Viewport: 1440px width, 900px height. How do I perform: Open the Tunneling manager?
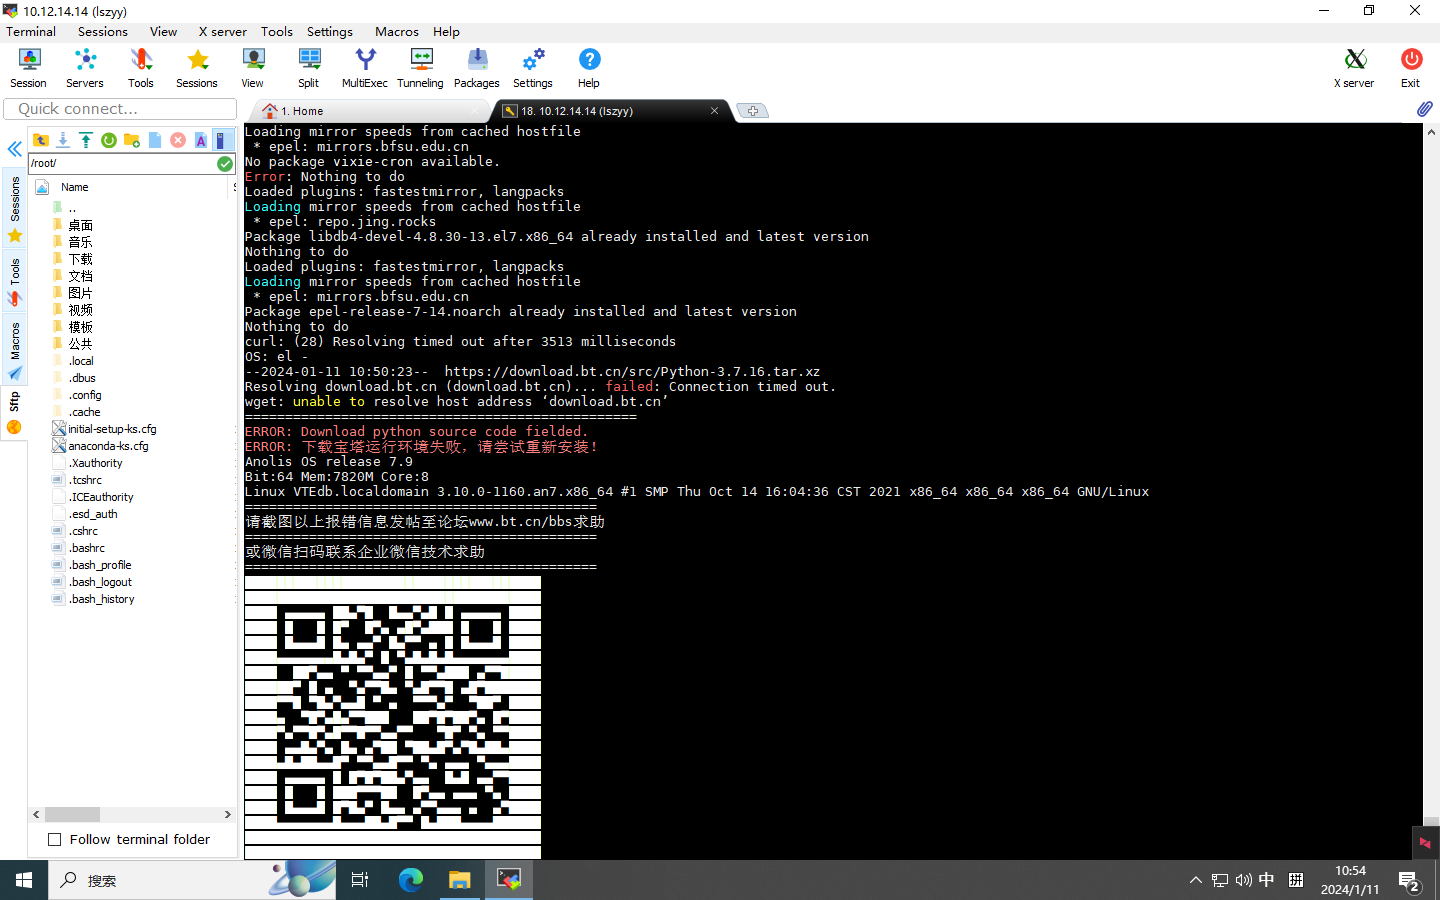pyautogui.click(x=421, y=69)
